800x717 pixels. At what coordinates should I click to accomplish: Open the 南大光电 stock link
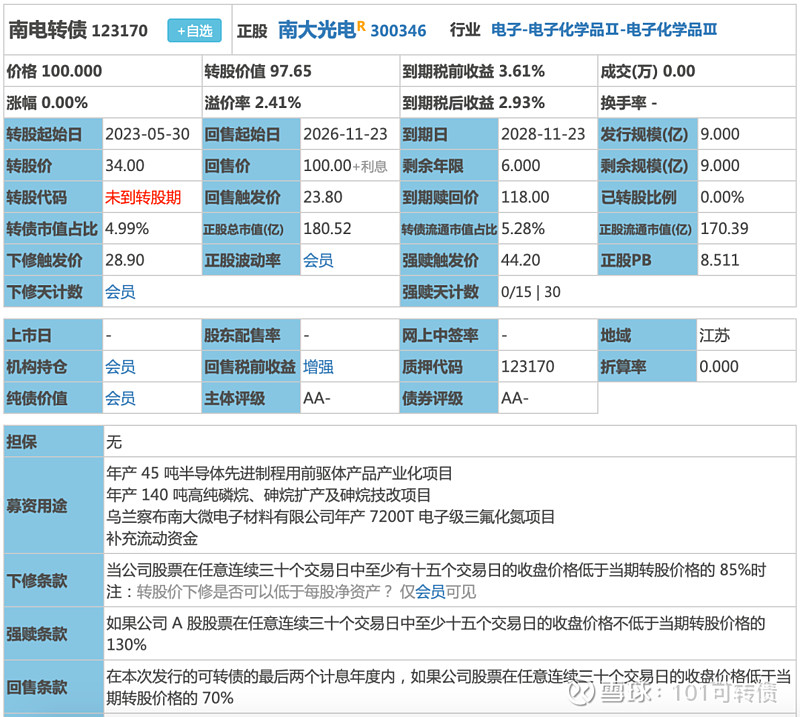(317, 30)
